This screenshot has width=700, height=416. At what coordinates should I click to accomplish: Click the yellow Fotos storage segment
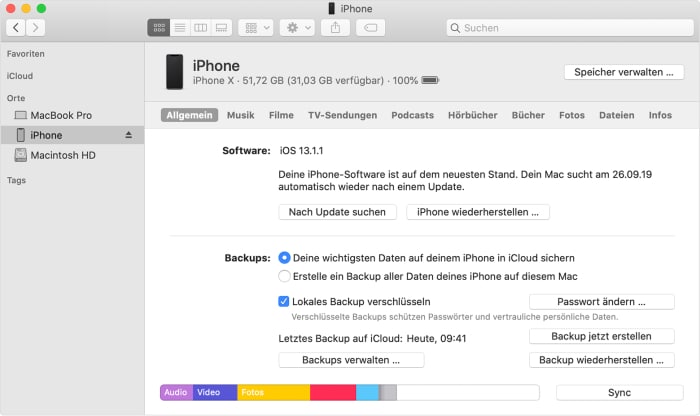pos(274,392)
